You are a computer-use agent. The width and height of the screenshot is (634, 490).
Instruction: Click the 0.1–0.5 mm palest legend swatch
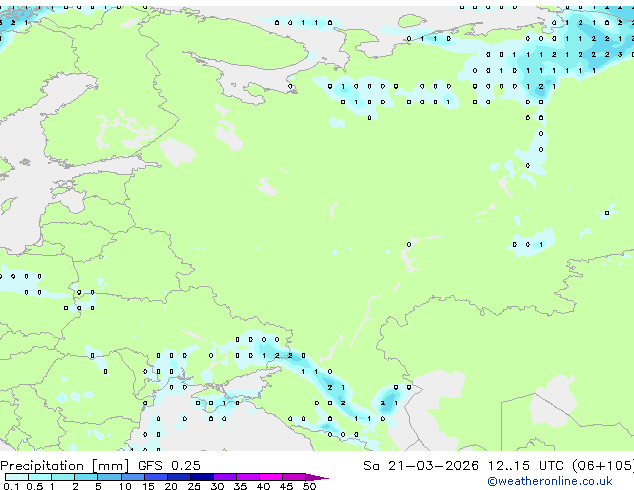pyautogui.click(x=17, y=477)
